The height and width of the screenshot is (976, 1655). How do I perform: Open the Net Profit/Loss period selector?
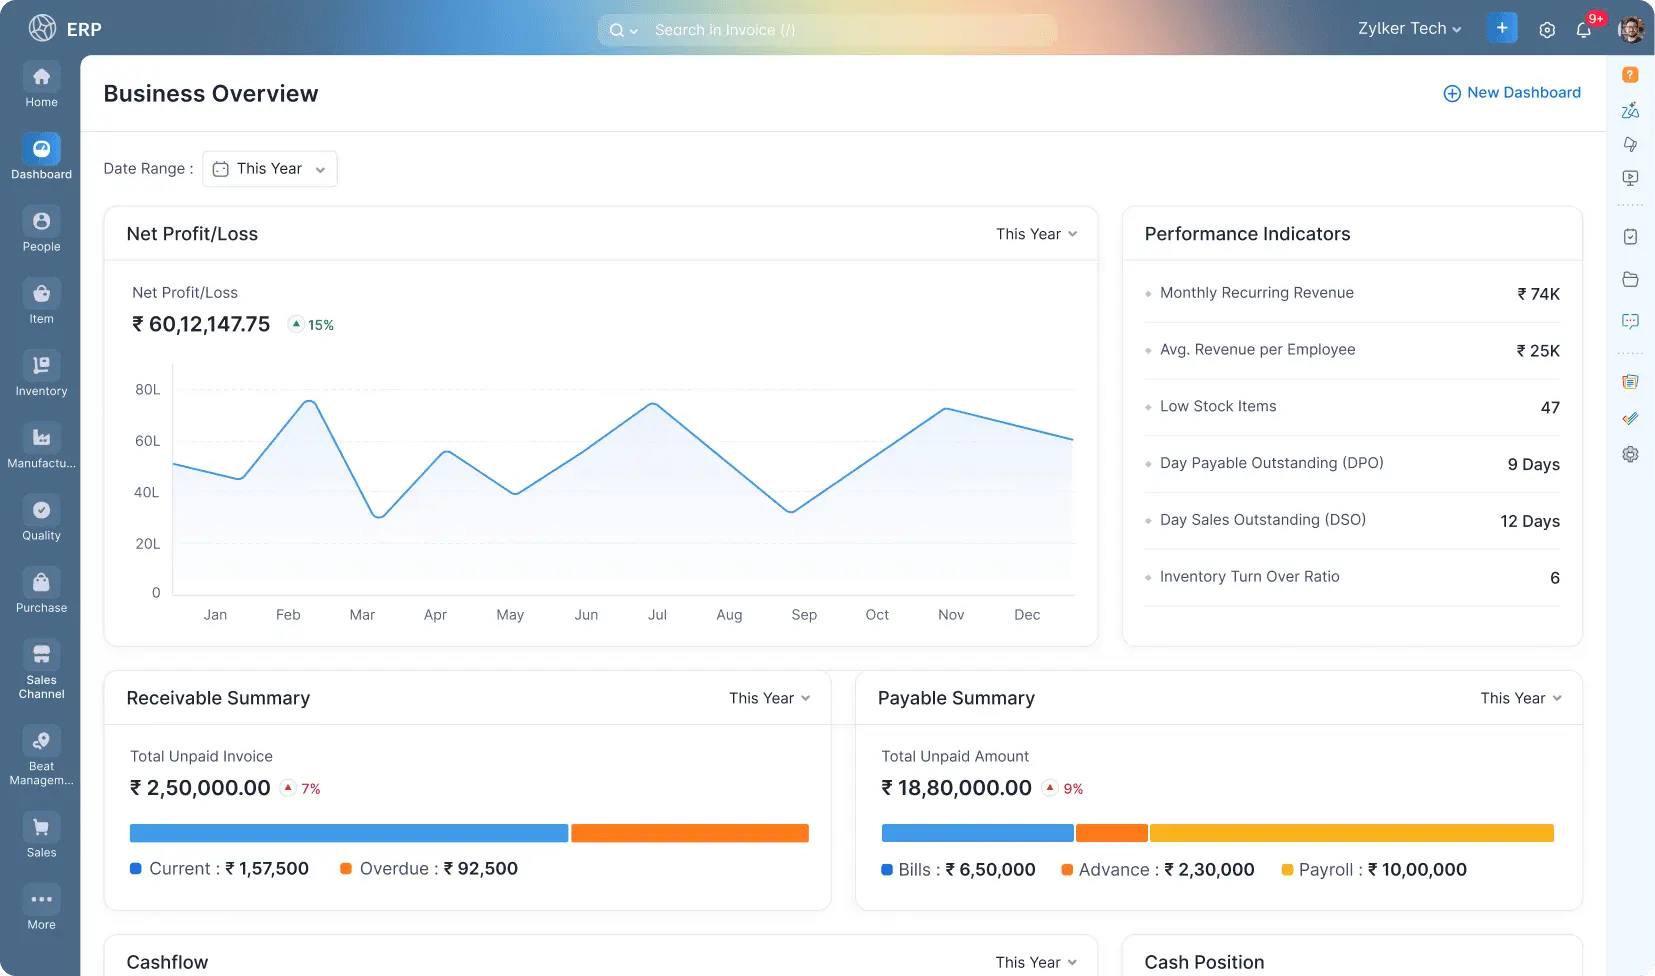(1037, 233)
